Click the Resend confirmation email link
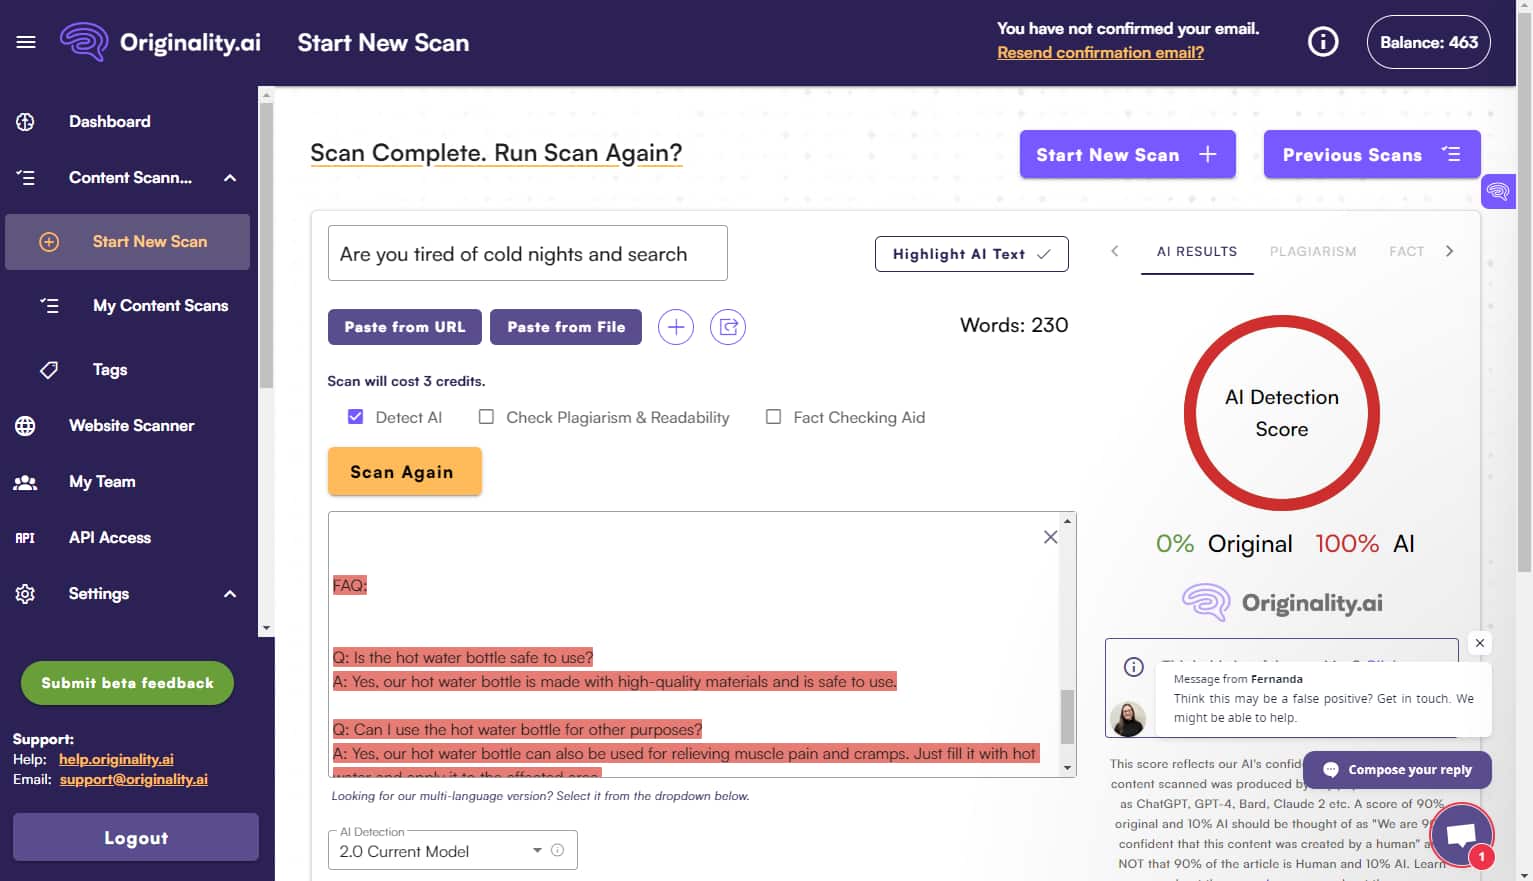The width and height of the screenshot is (1533, 881). coord(1100,52)
